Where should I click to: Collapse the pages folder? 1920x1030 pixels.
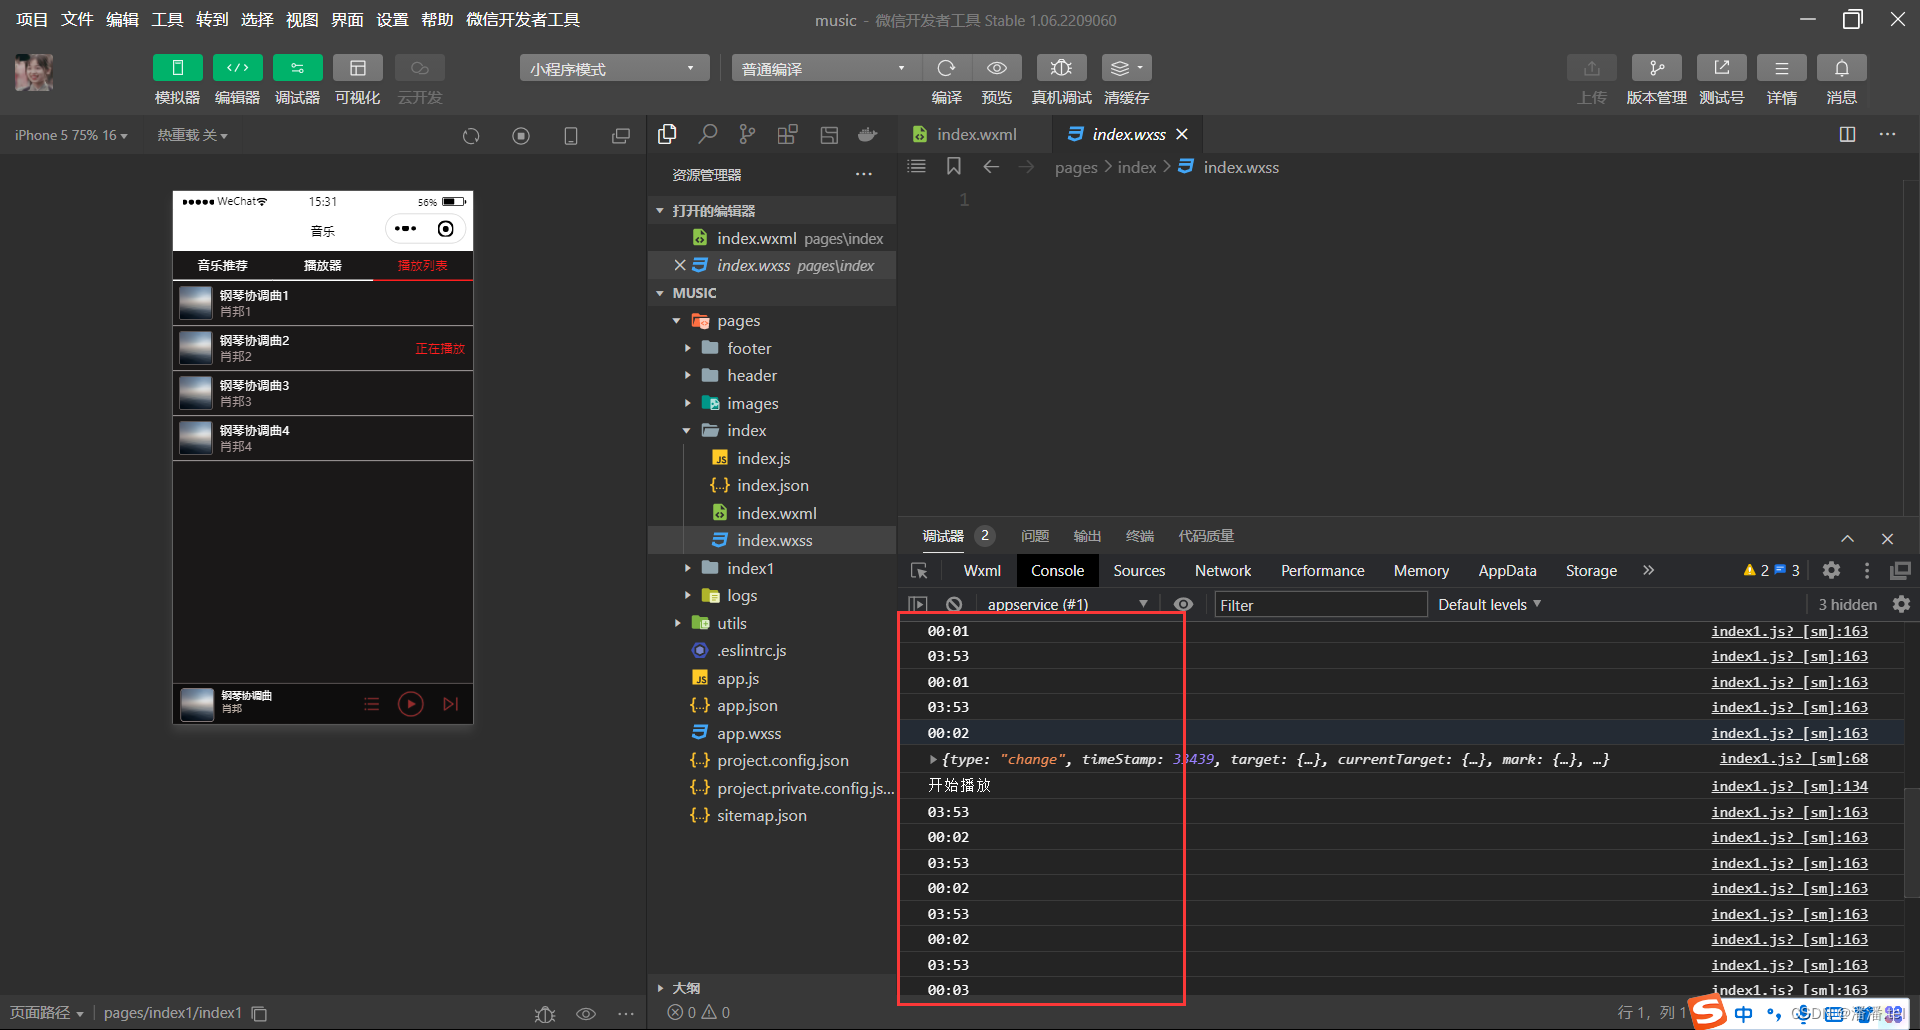click(677, 321)
